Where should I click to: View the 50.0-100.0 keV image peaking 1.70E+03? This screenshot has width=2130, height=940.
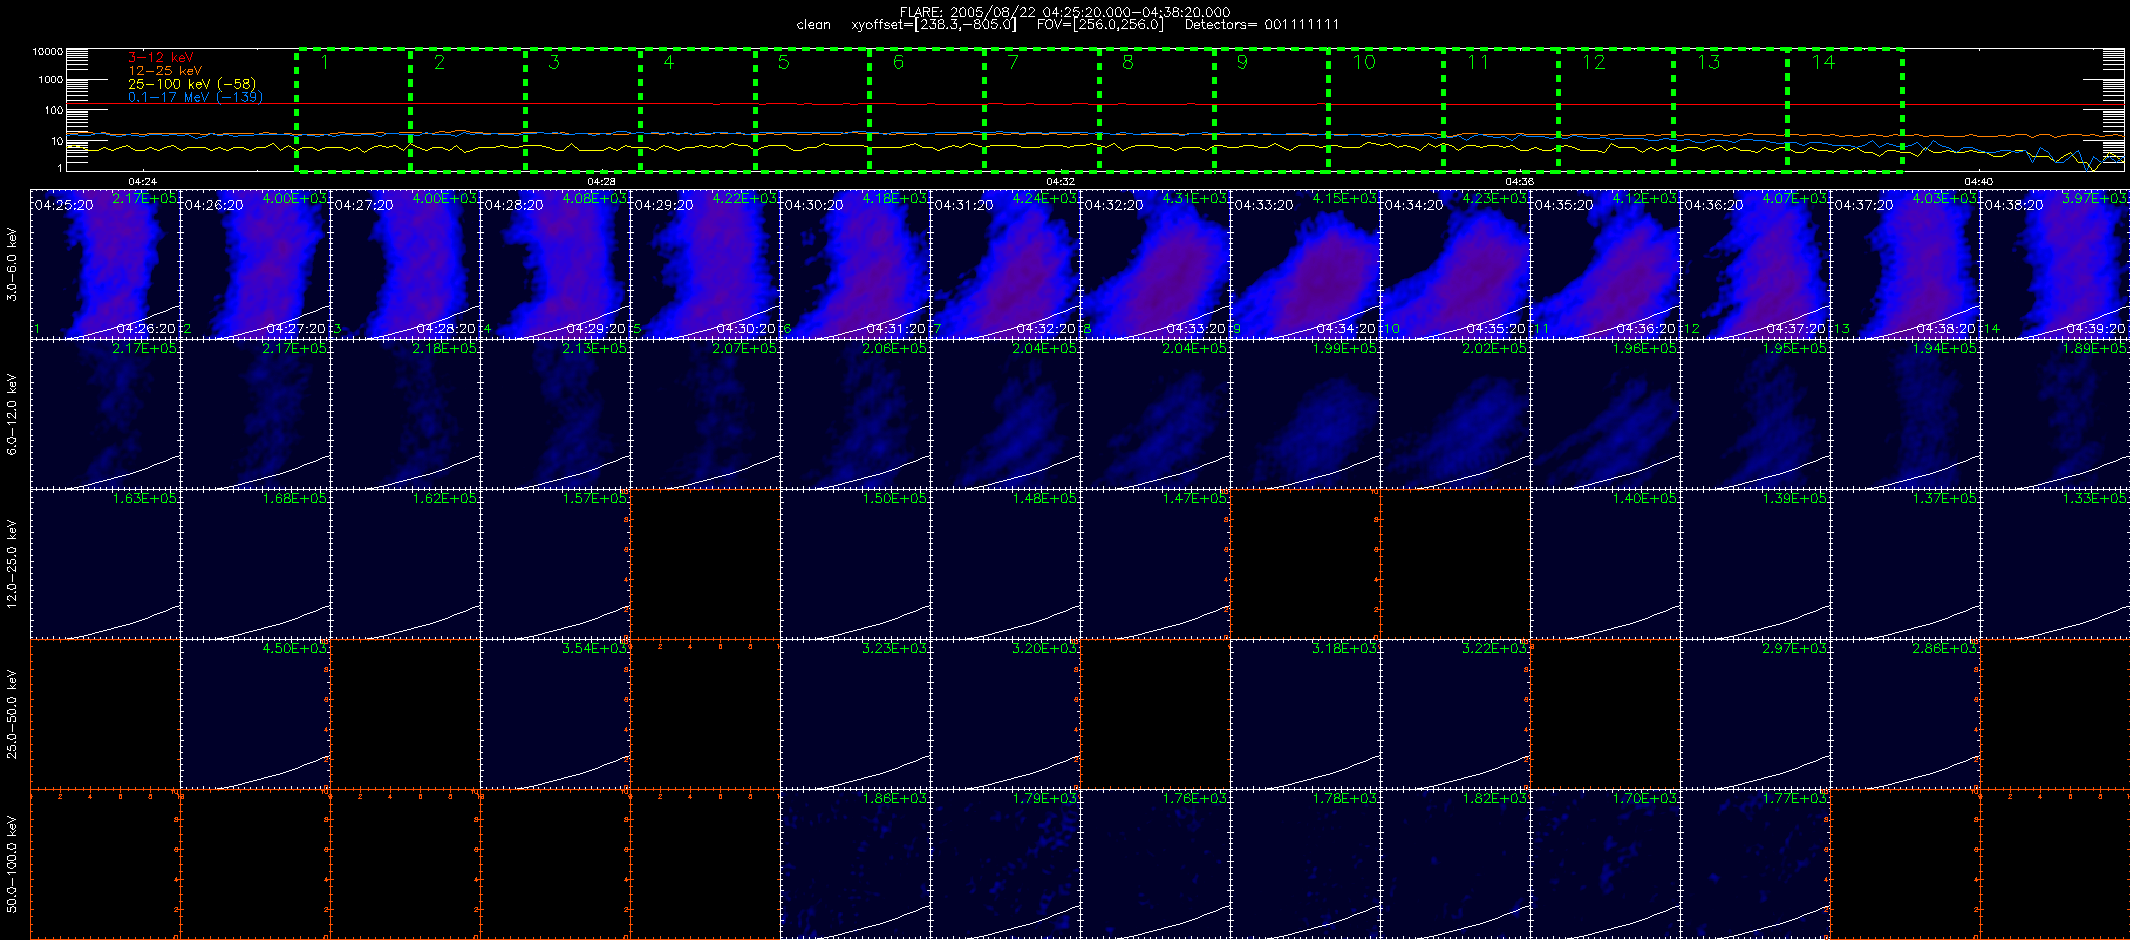pyautogui.click(x=1605, y=864)
